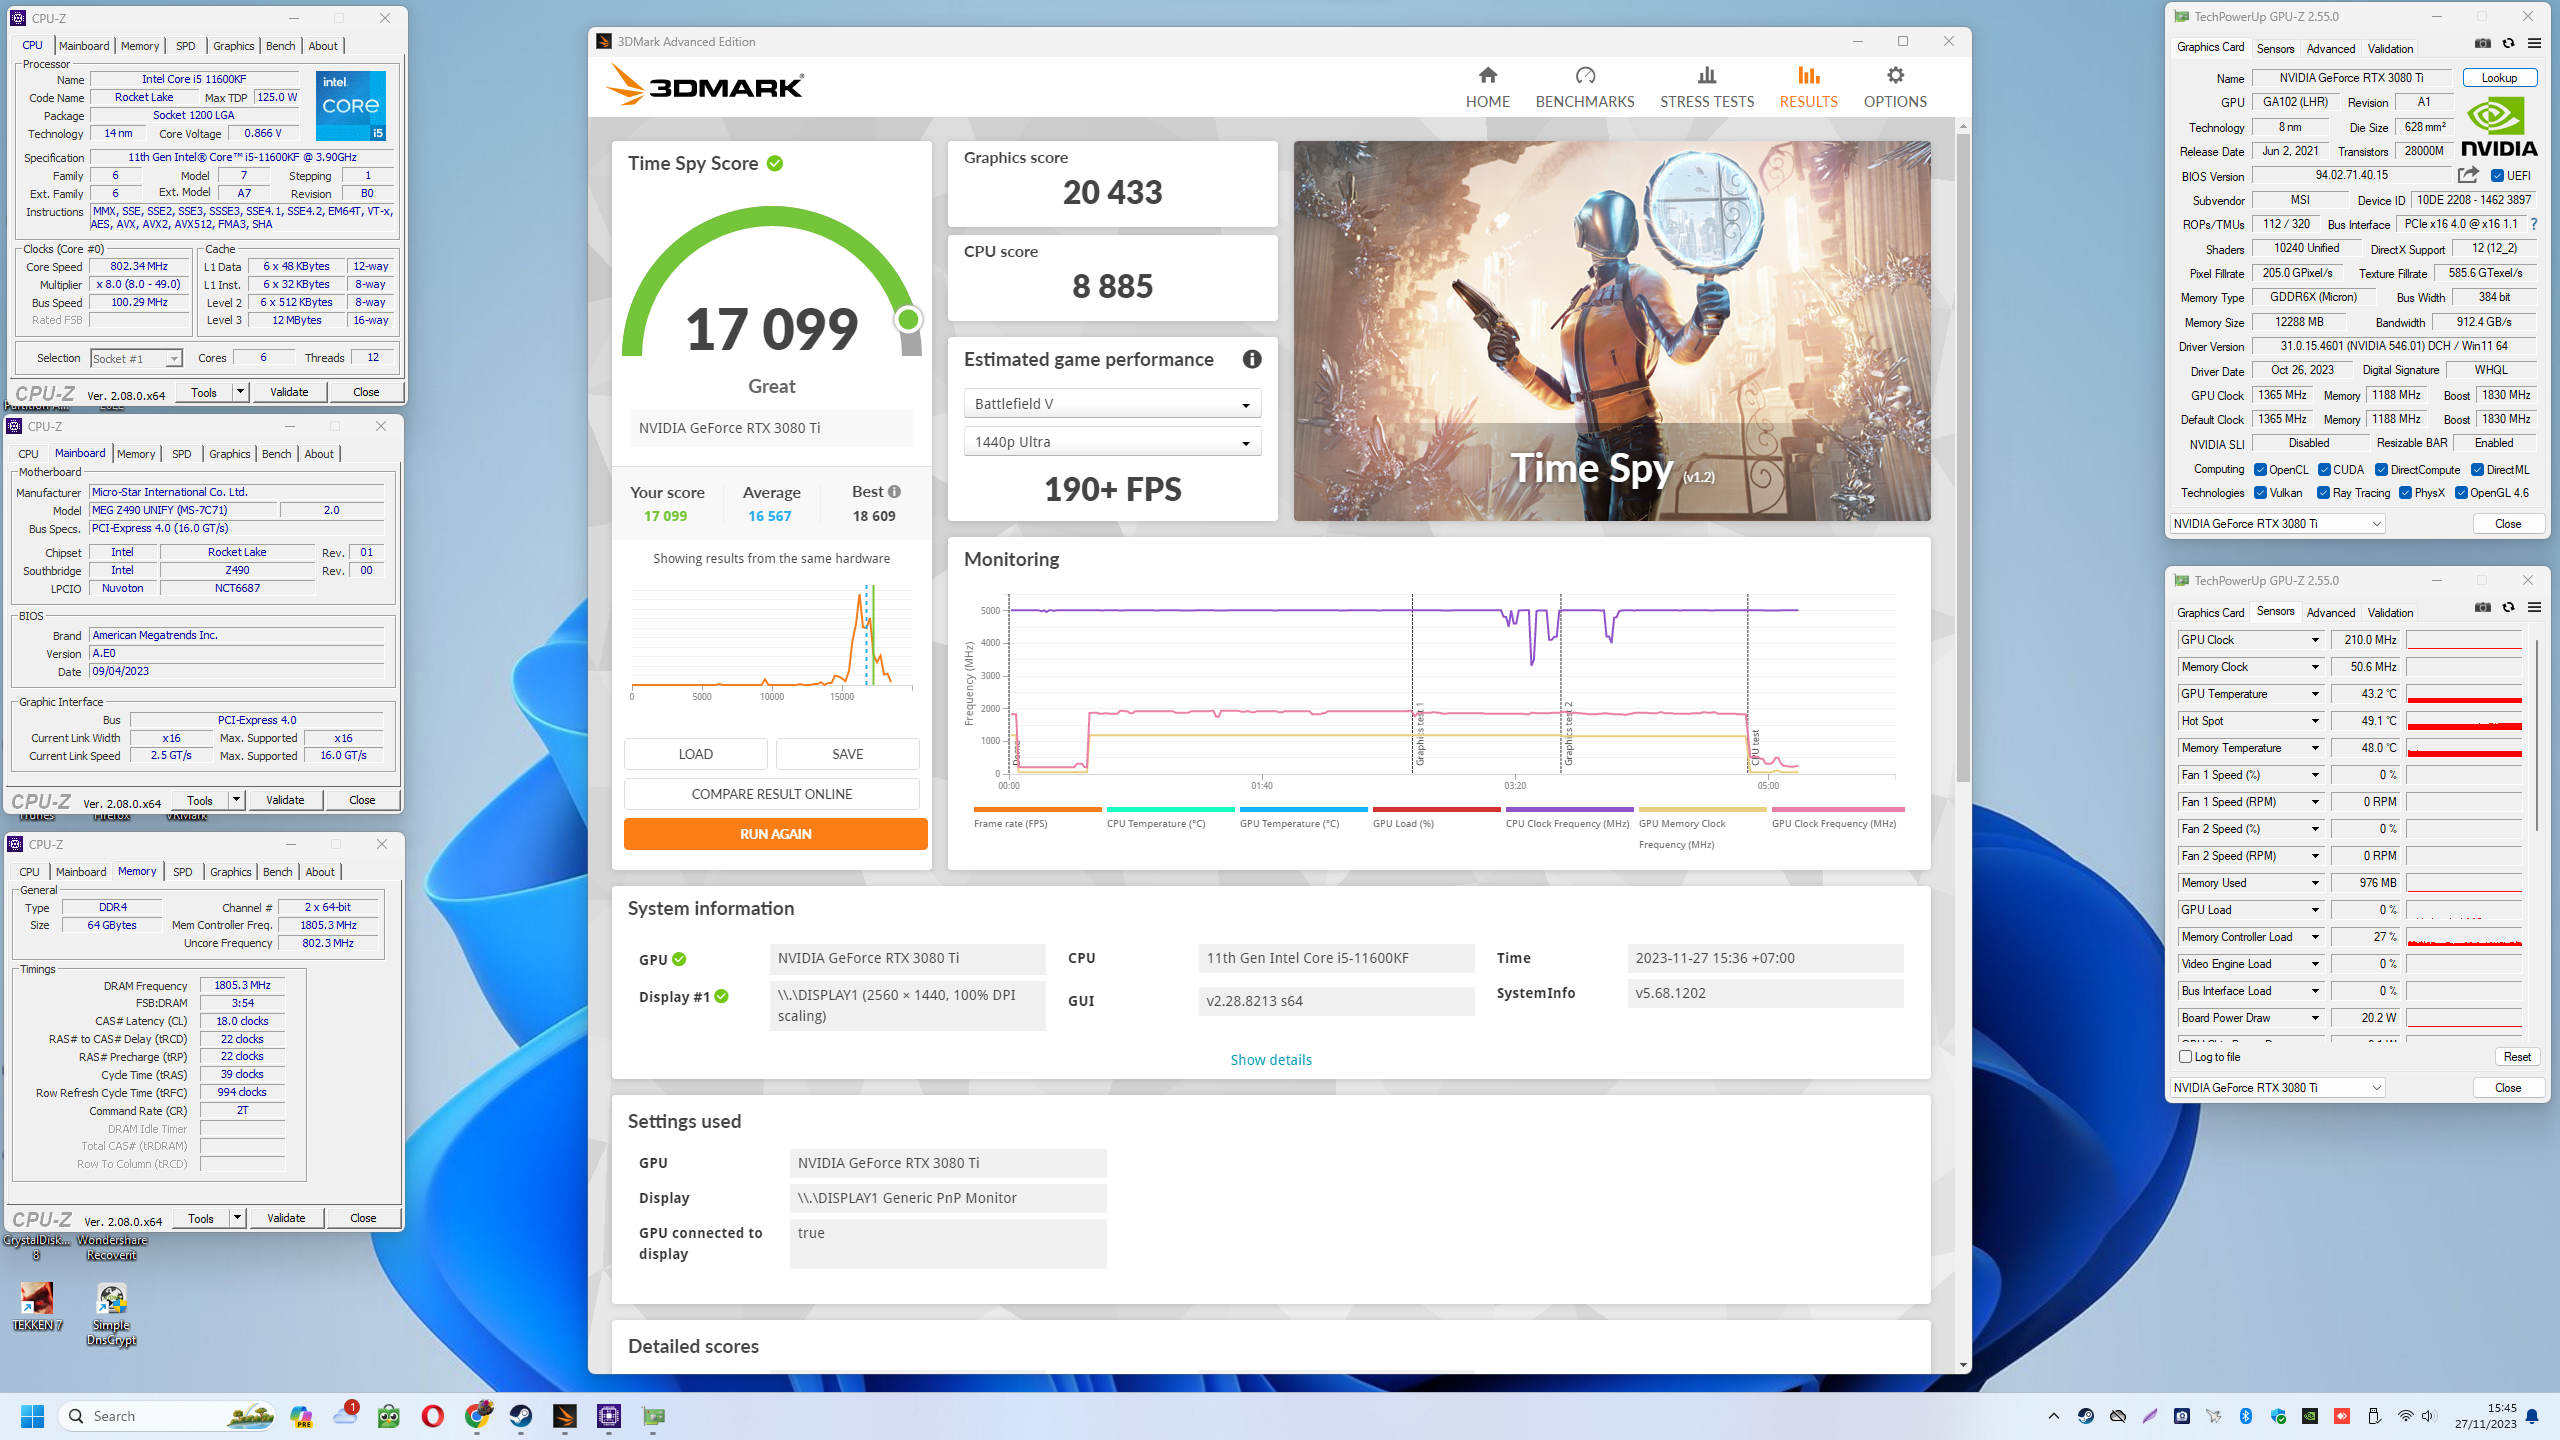Expand the system tray hidden icons chevron
Image resolution: width=2560 pixels, height=1440 pixels.
click(2053, 1416)
